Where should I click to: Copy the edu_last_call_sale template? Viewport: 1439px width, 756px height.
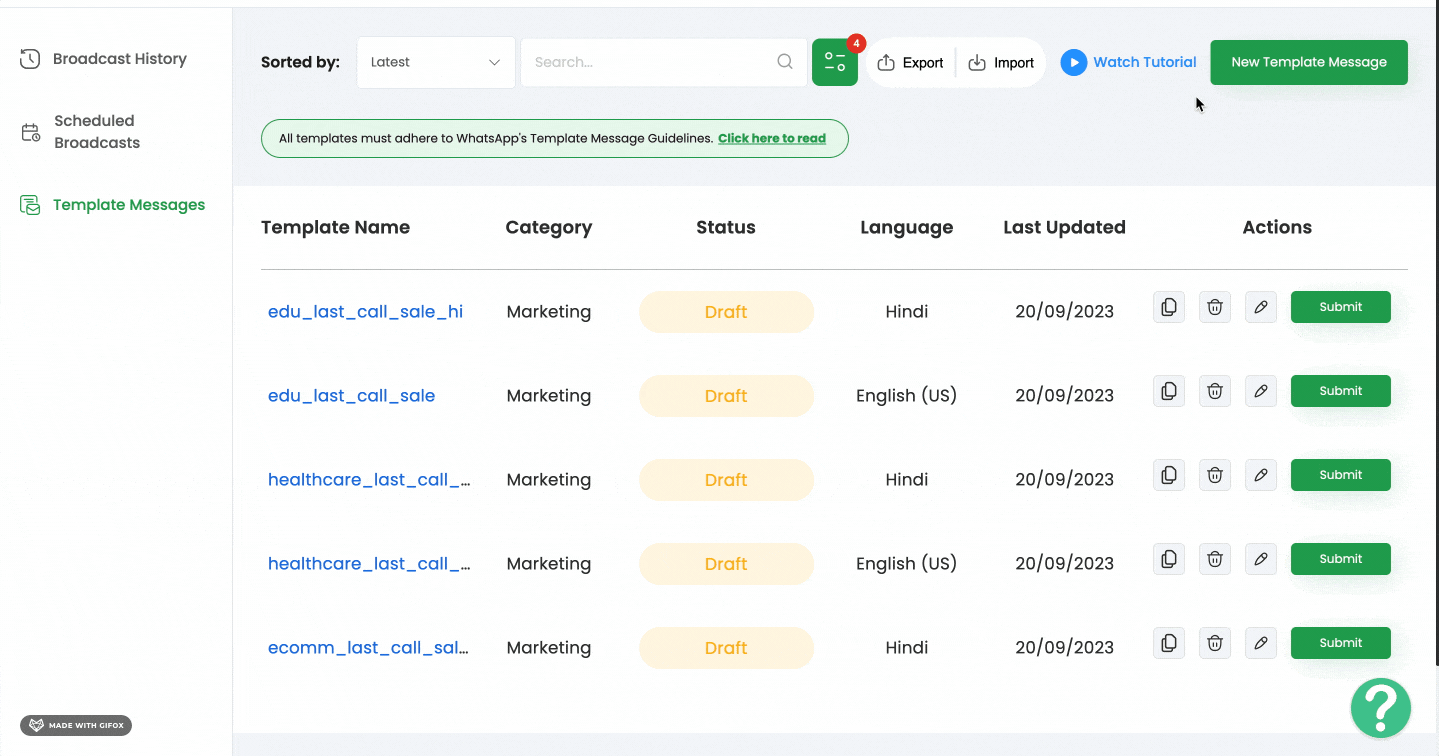pyautogui.click(x=1169, y=391)
